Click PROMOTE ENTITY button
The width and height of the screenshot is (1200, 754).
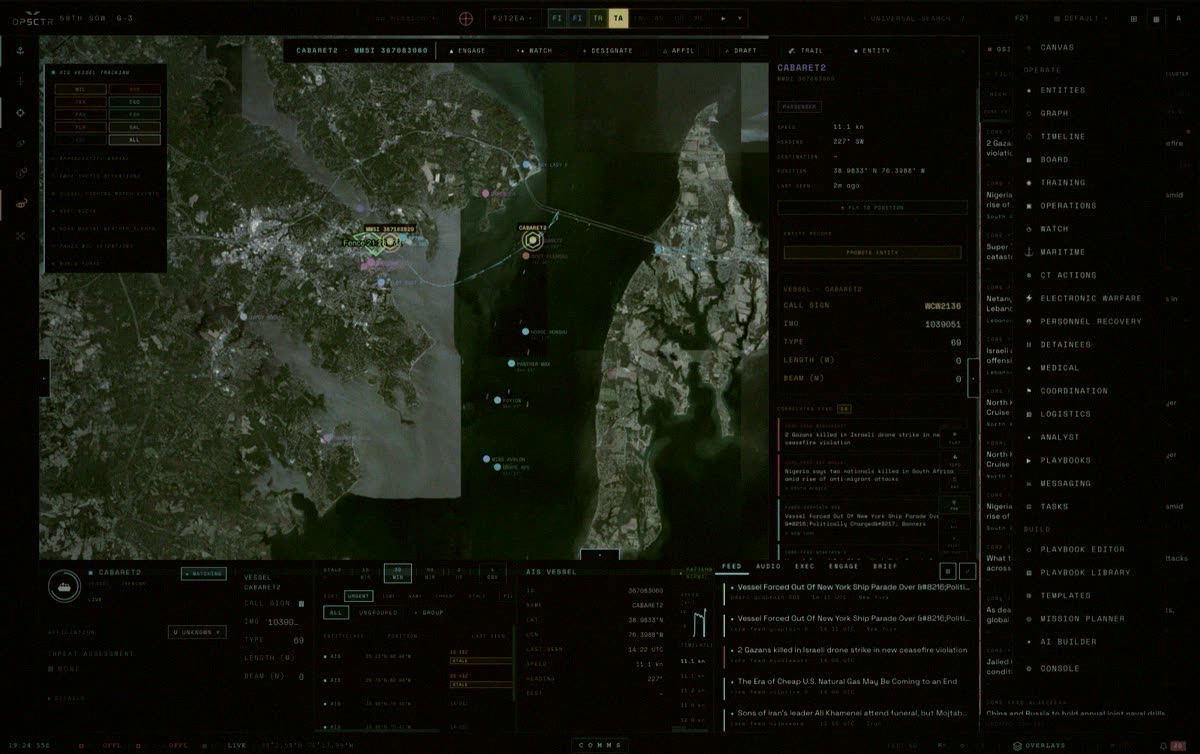[x=873, y=252]
